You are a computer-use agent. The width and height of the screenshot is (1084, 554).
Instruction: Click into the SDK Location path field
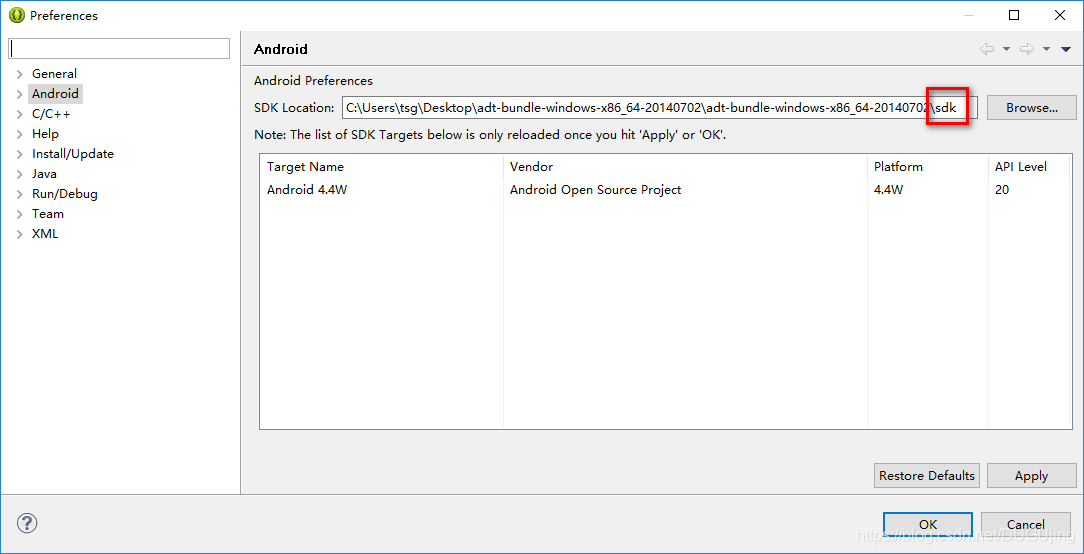point(660,108)
